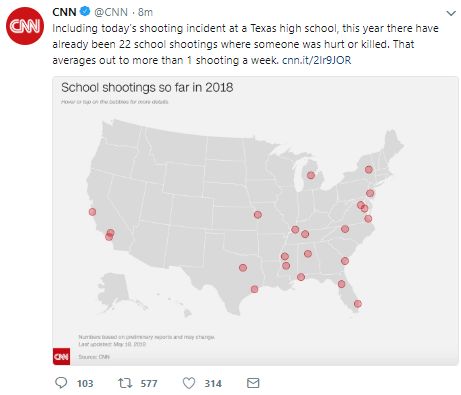461x395 pixels.
Task: Click the small CNN logo in map footer
Action: [61, 356]
